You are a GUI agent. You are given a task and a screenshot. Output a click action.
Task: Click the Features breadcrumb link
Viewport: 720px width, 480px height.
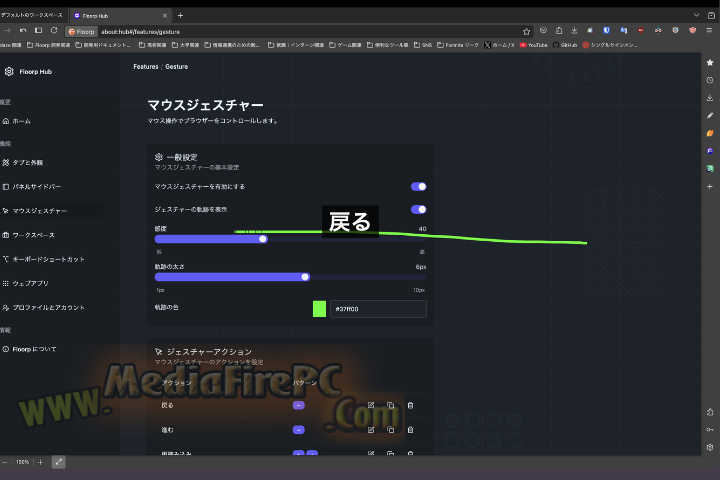click(x=146, y=67)
